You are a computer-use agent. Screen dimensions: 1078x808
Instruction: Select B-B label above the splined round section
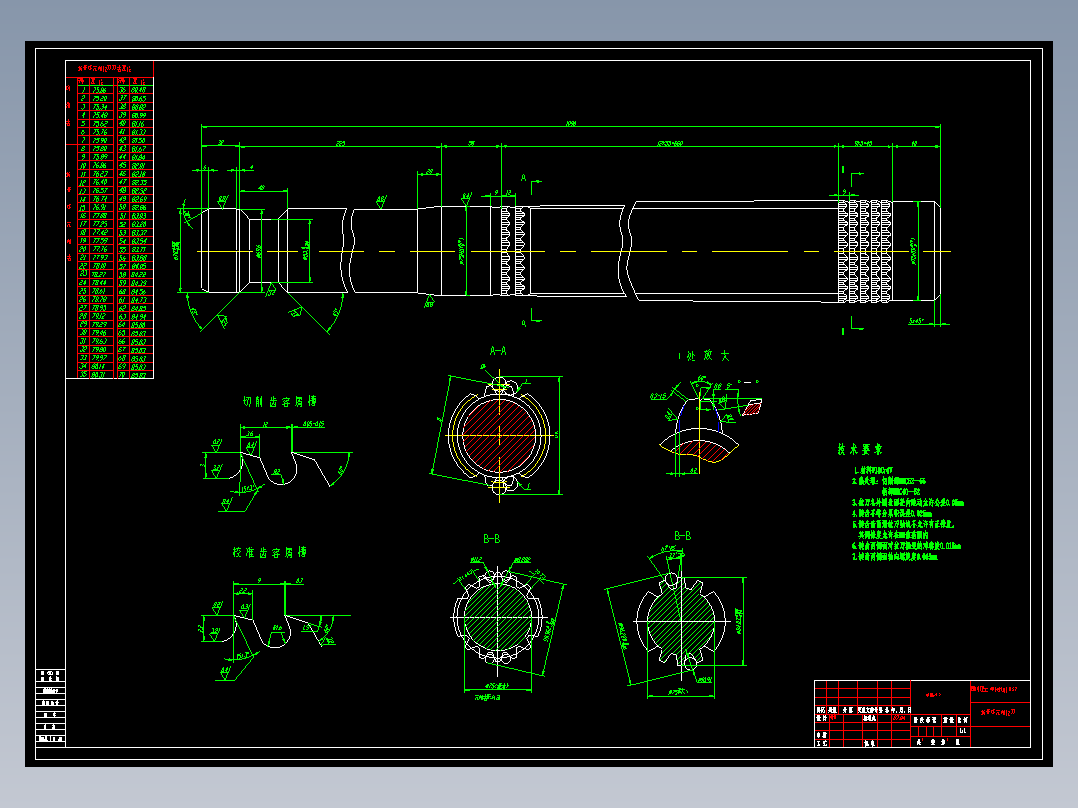[492, 539]
